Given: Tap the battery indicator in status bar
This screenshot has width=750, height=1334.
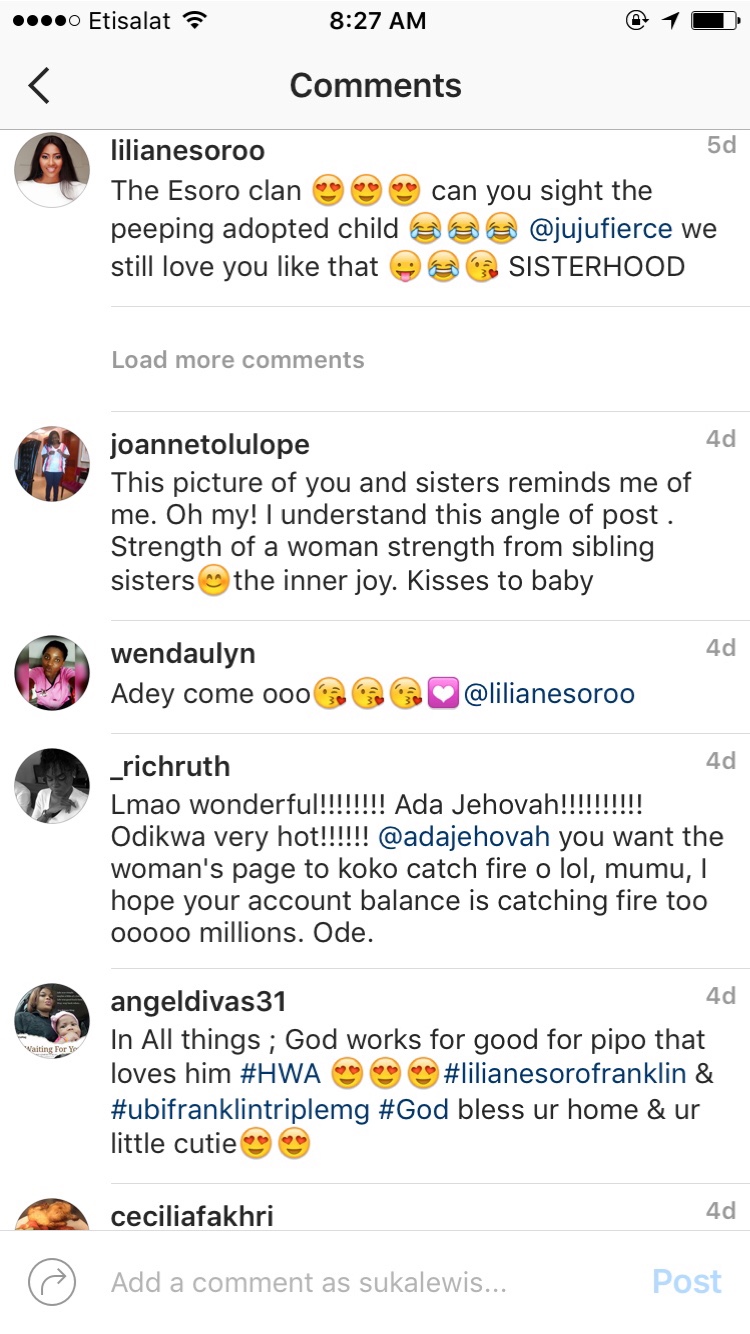Looking at the screenshot, I should pos(714,20).
